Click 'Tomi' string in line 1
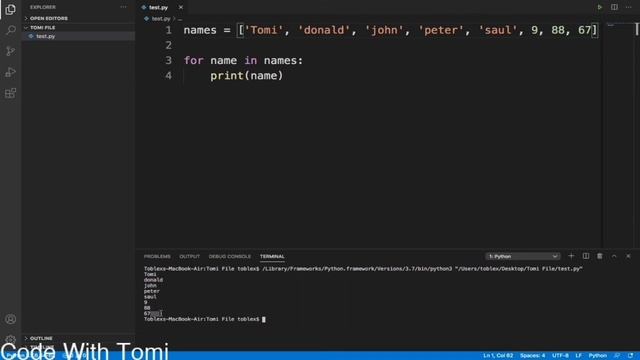The image size is (640, 360). coord(263,30)
